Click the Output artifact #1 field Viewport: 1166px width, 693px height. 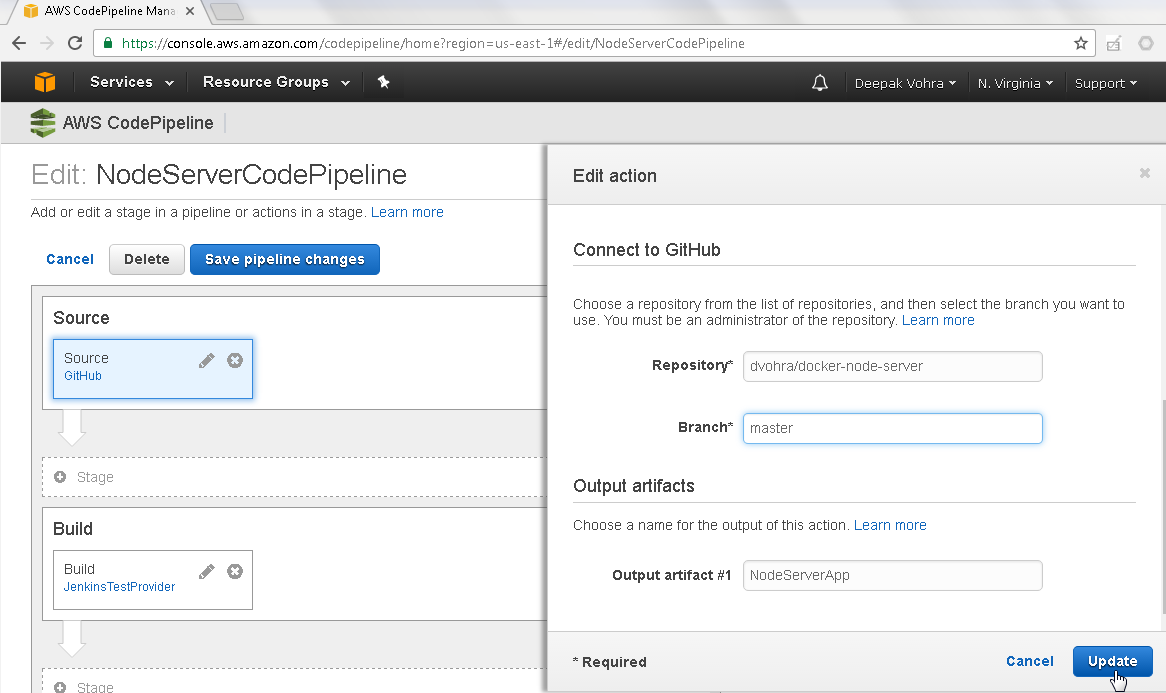pyautogui.click(x=892, y=576)
